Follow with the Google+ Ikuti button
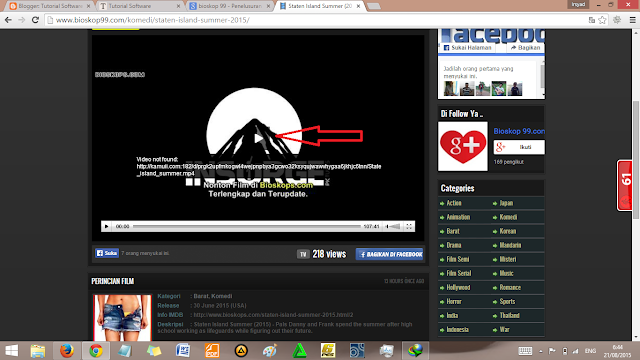This screenshot has height=360, width=640. [x=519, y=147]
